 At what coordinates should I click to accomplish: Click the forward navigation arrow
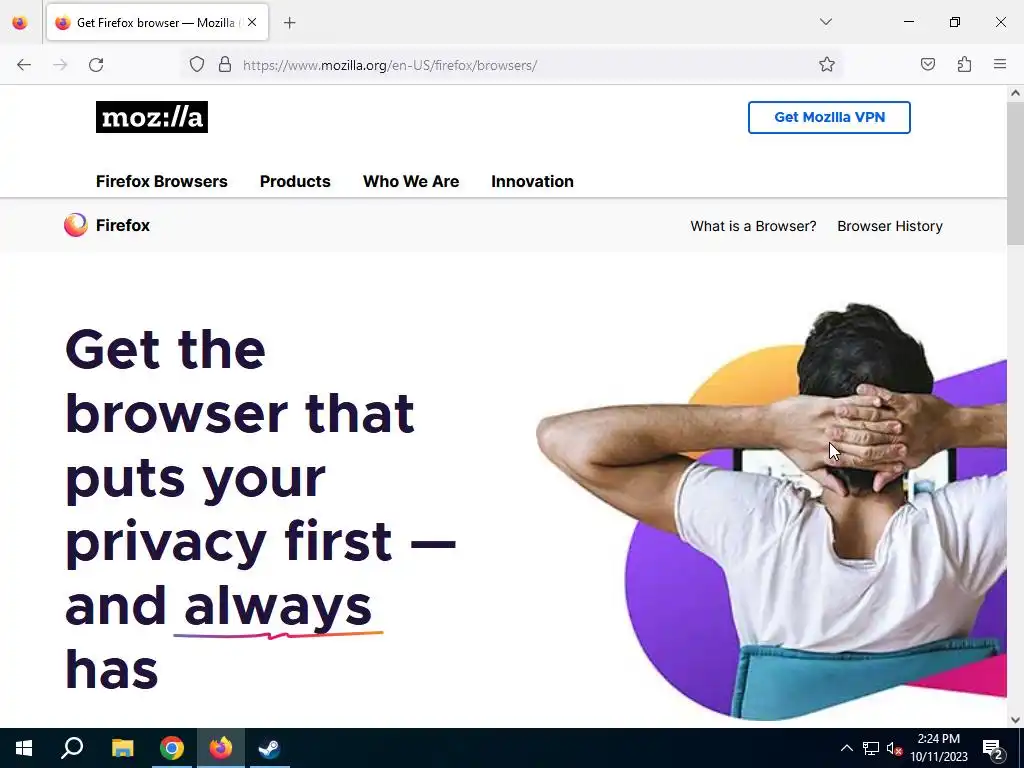tap(60, 65)
